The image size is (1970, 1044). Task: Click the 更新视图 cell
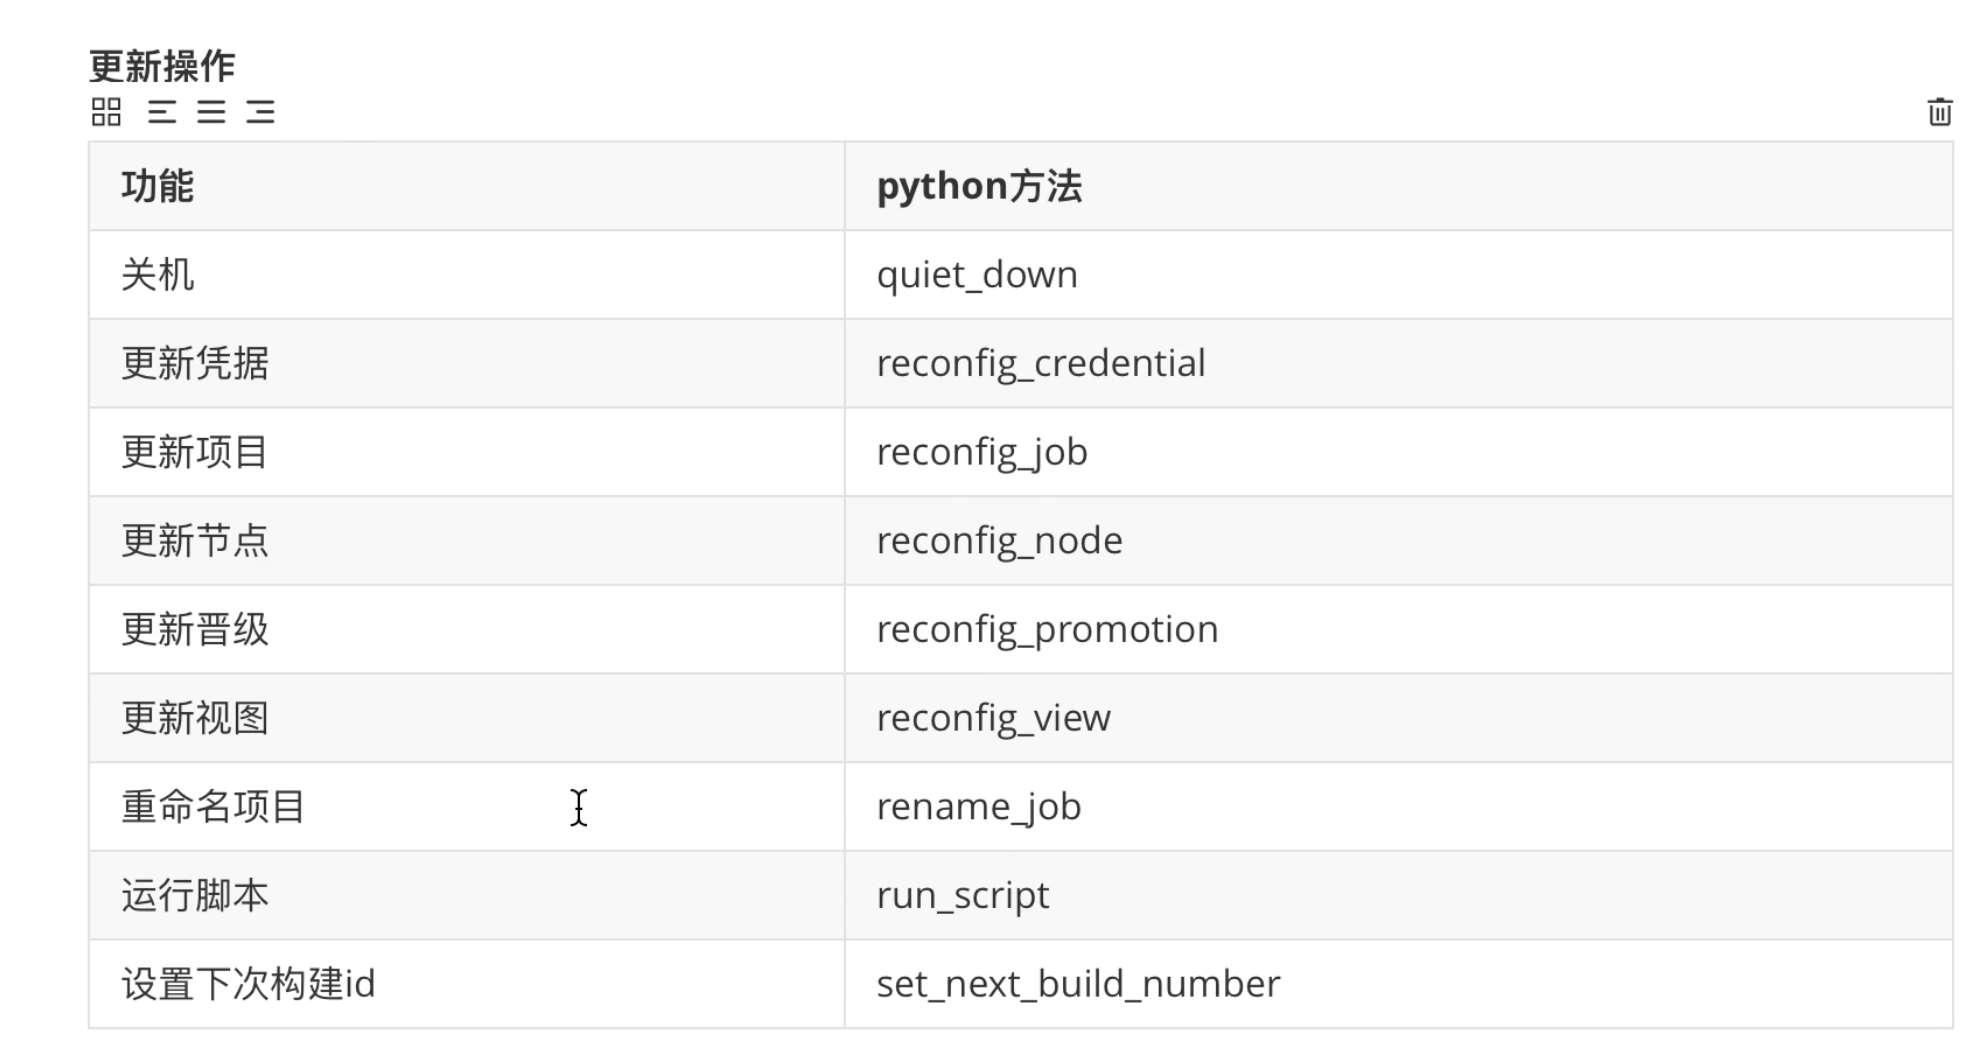(467, 718)
